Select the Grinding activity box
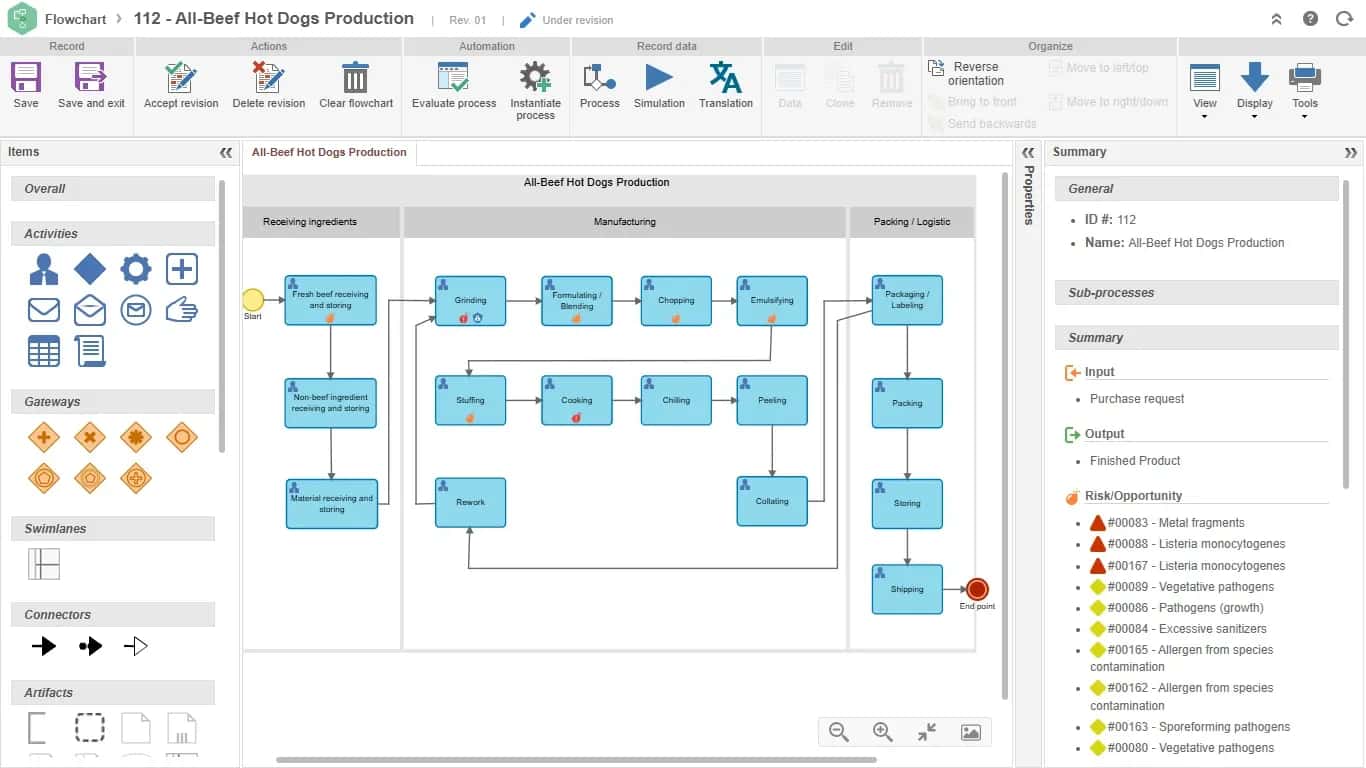This screenshot has height=768, width=1366. click(470, 301)
